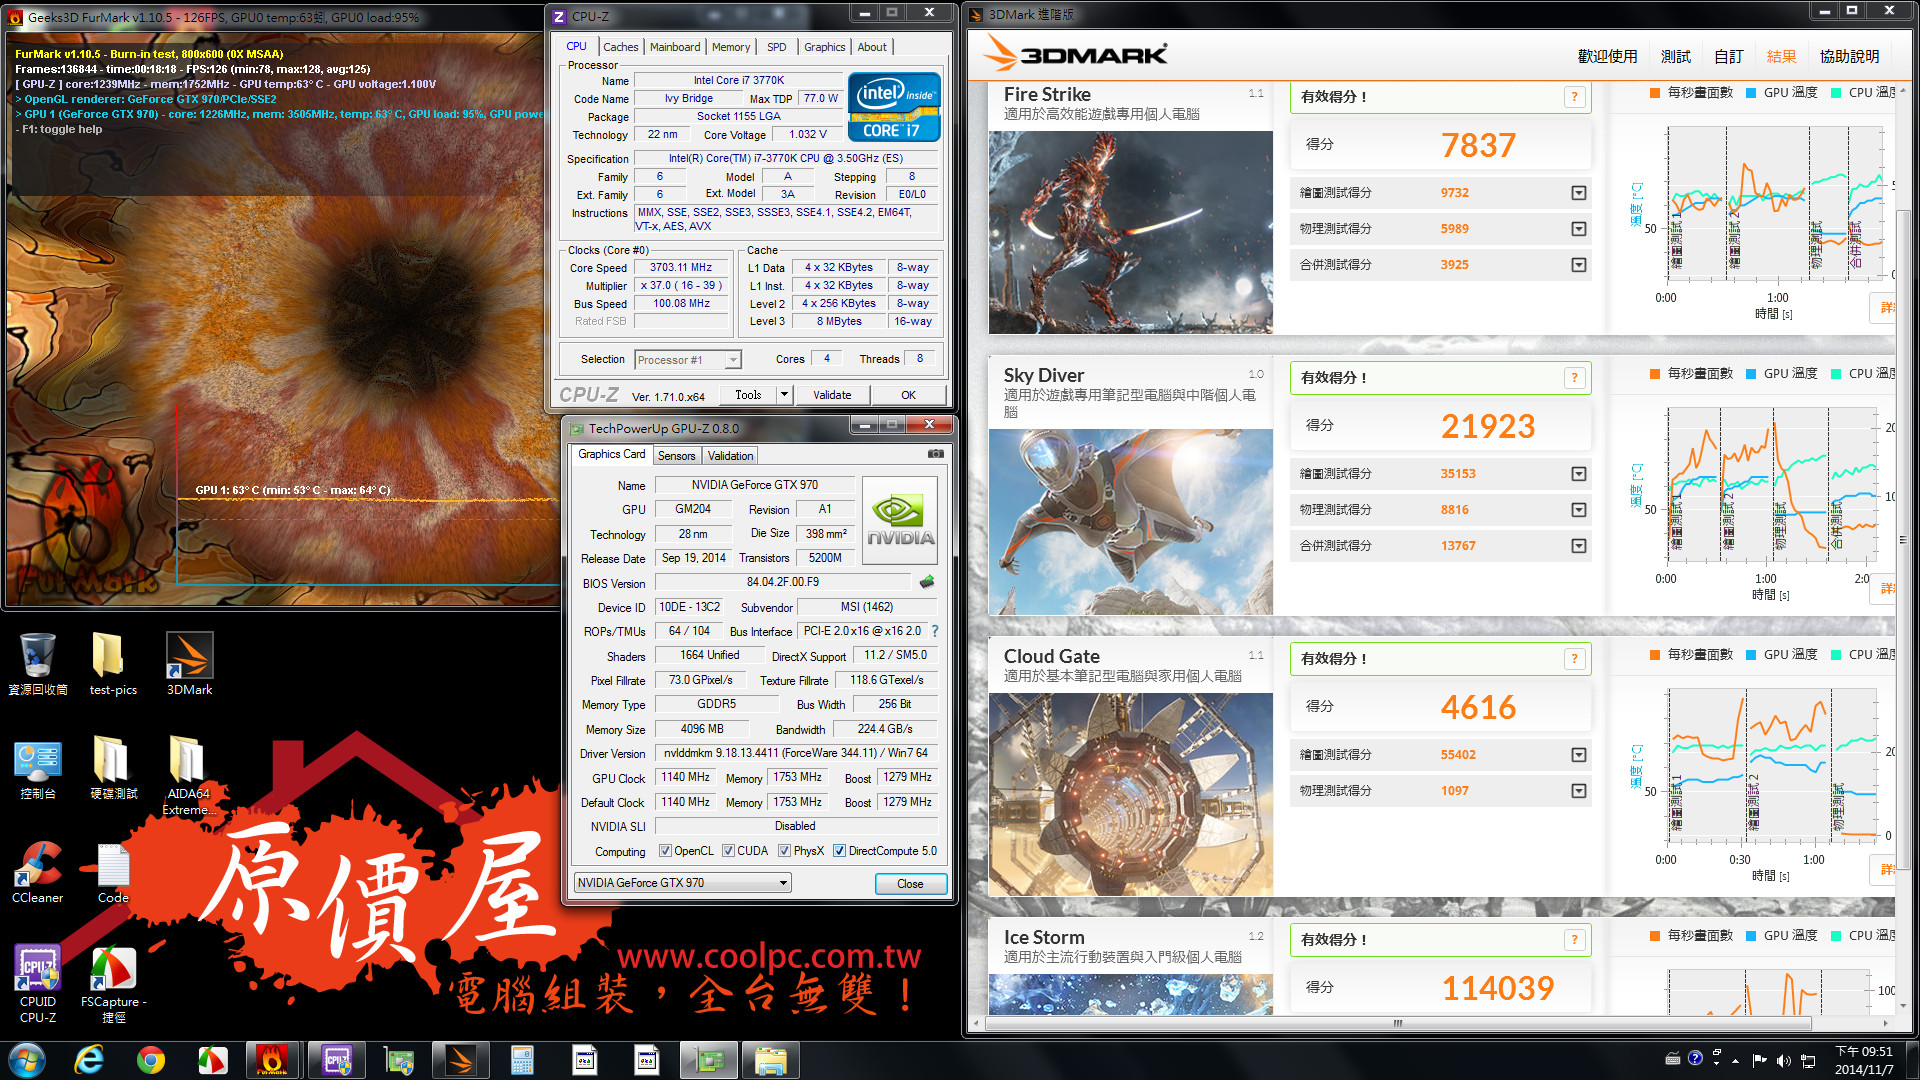The image size is (1920, 1080).
Task: Switch to the CPU-Z SPD tab
Action: [x=776, y=47]
